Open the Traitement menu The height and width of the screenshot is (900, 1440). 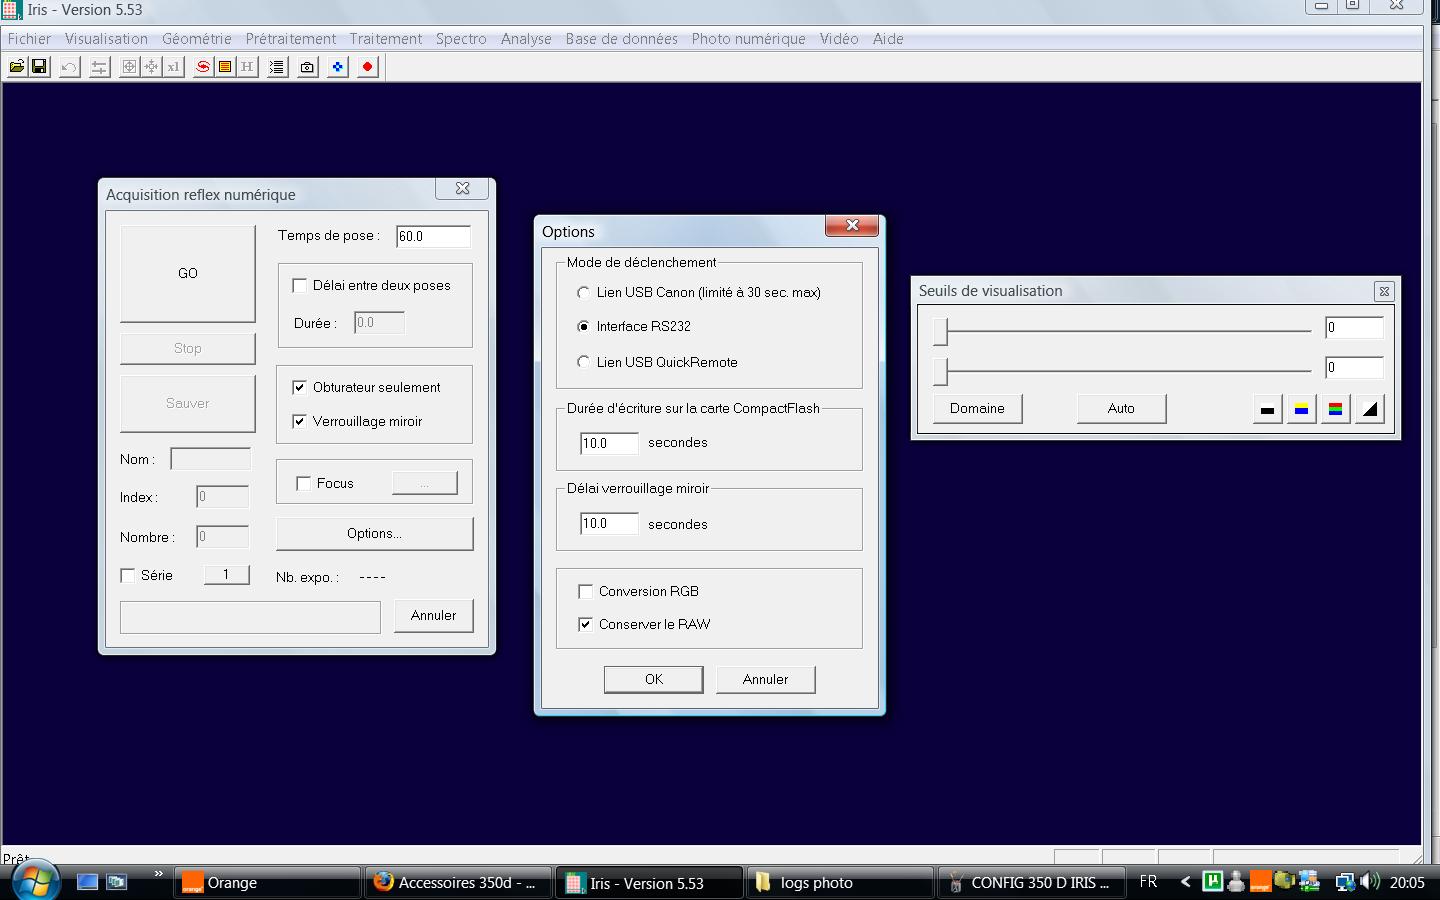[386, 39]
